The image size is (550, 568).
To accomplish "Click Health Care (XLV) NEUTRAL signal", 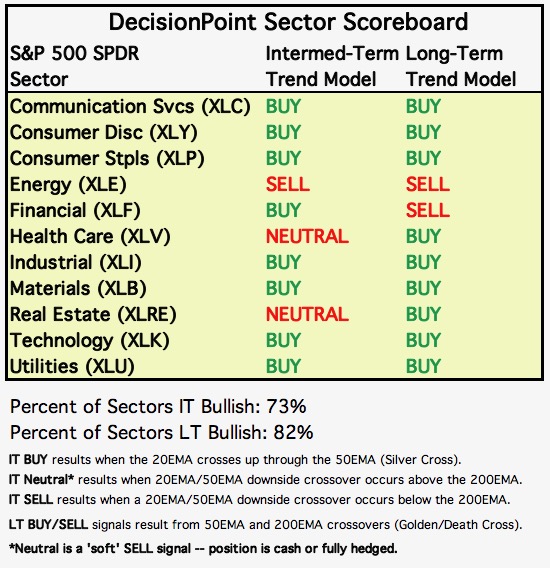I will click(307, 237).
